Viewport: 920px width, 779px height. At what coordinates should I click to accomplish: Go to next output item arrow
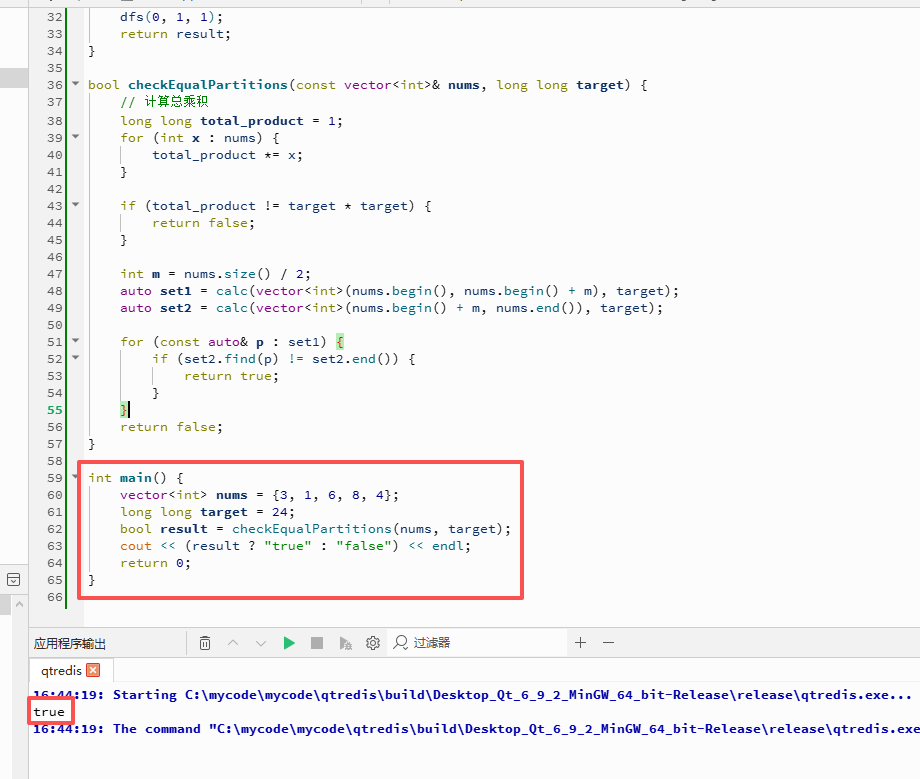point(261,643)
